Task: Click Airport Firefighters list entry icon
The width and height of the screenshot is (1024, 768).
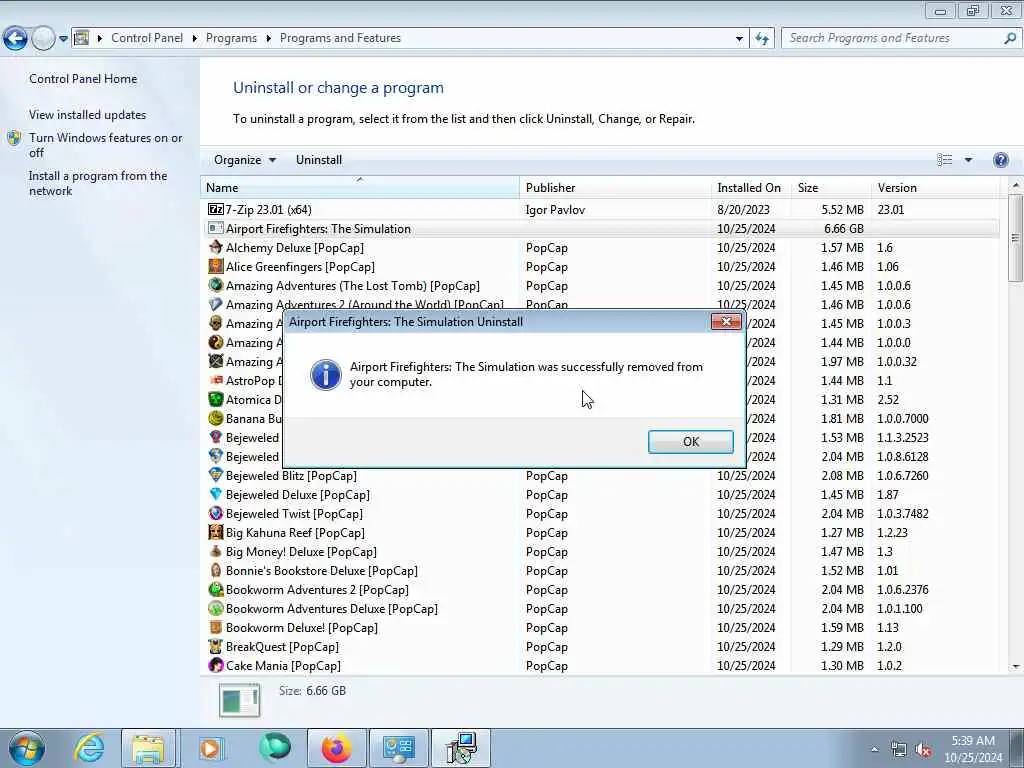Action: [216, 229]
